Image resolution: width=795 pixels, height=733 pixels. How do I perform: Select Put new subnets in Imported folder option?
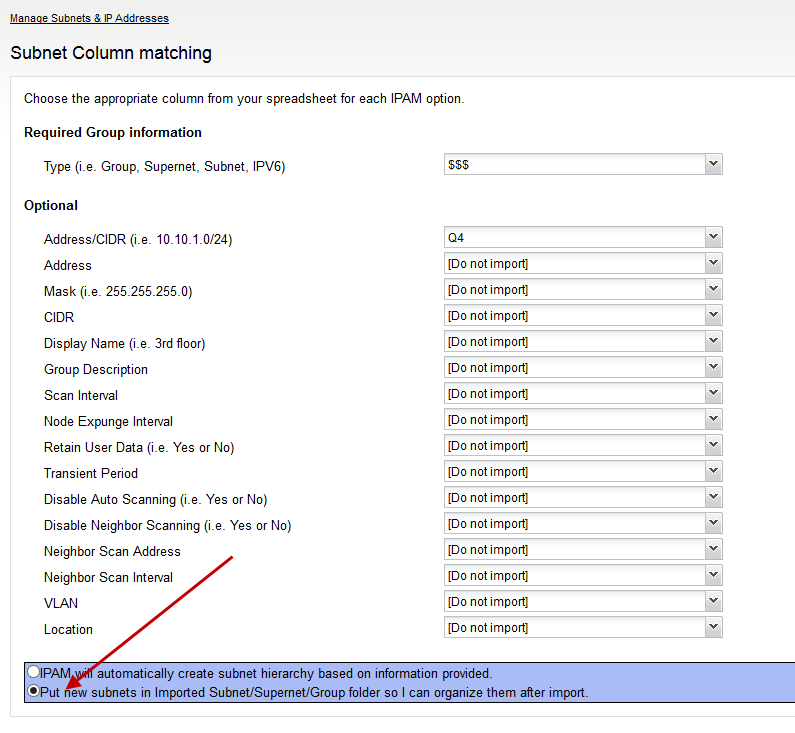point(33,690)
